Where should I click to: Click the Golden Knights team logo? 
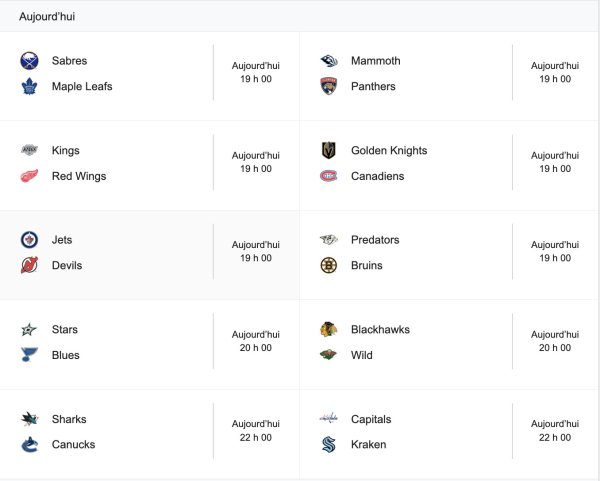(x=329, y=151)
